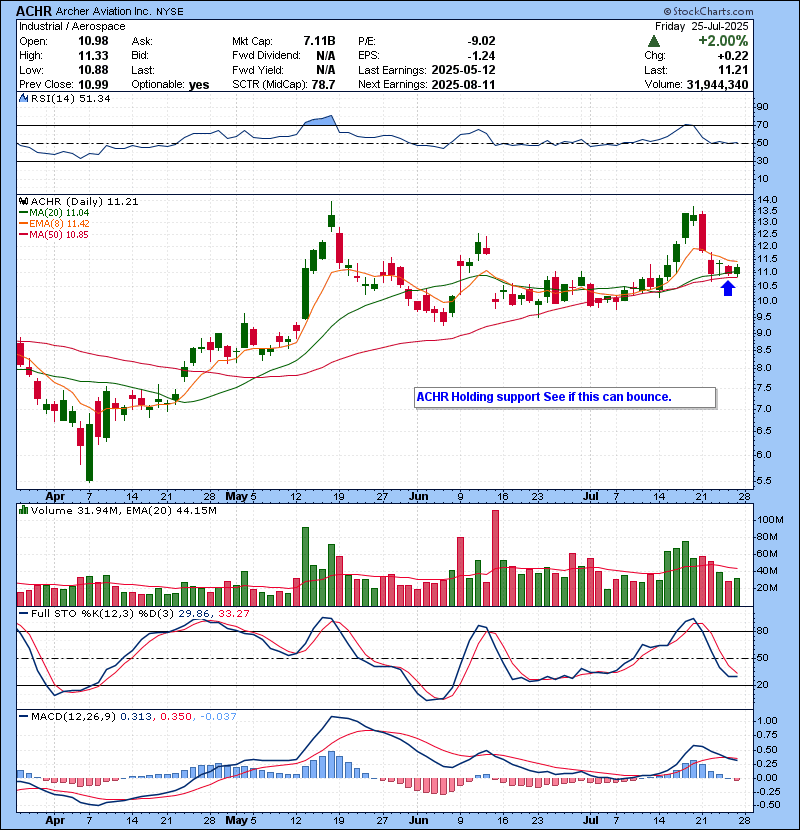Click the RSI(14) 51.34 indicator label
800x830 pixels.
pyautogui.click(x=71, y=98)
